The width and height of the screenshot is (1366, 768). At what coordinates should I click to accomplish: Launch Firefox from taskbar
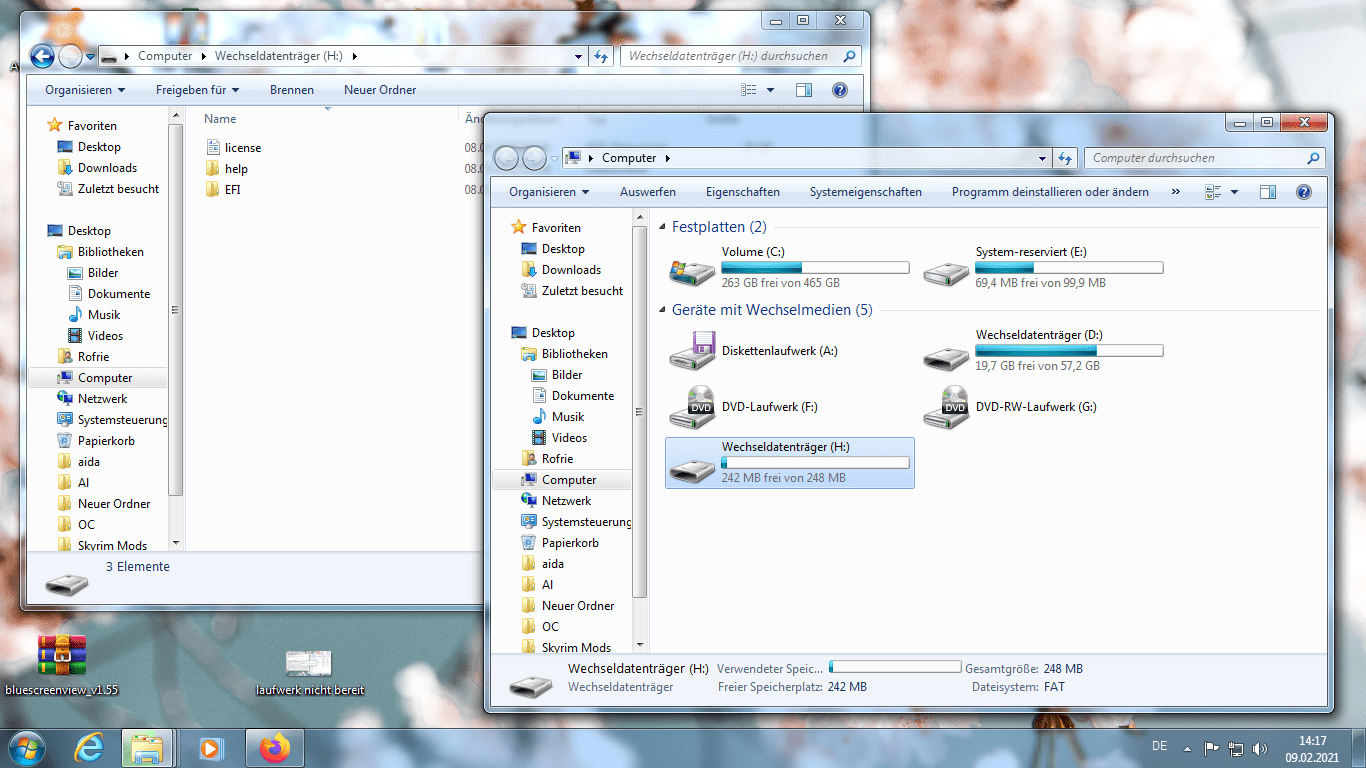[273, 748]
